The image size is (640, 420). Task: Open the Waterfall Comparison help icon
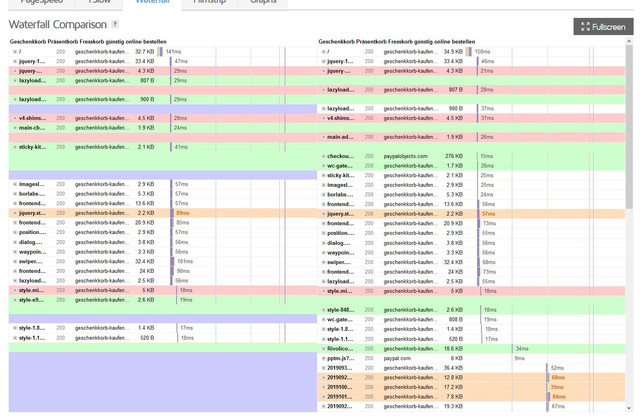pos(116,24)
